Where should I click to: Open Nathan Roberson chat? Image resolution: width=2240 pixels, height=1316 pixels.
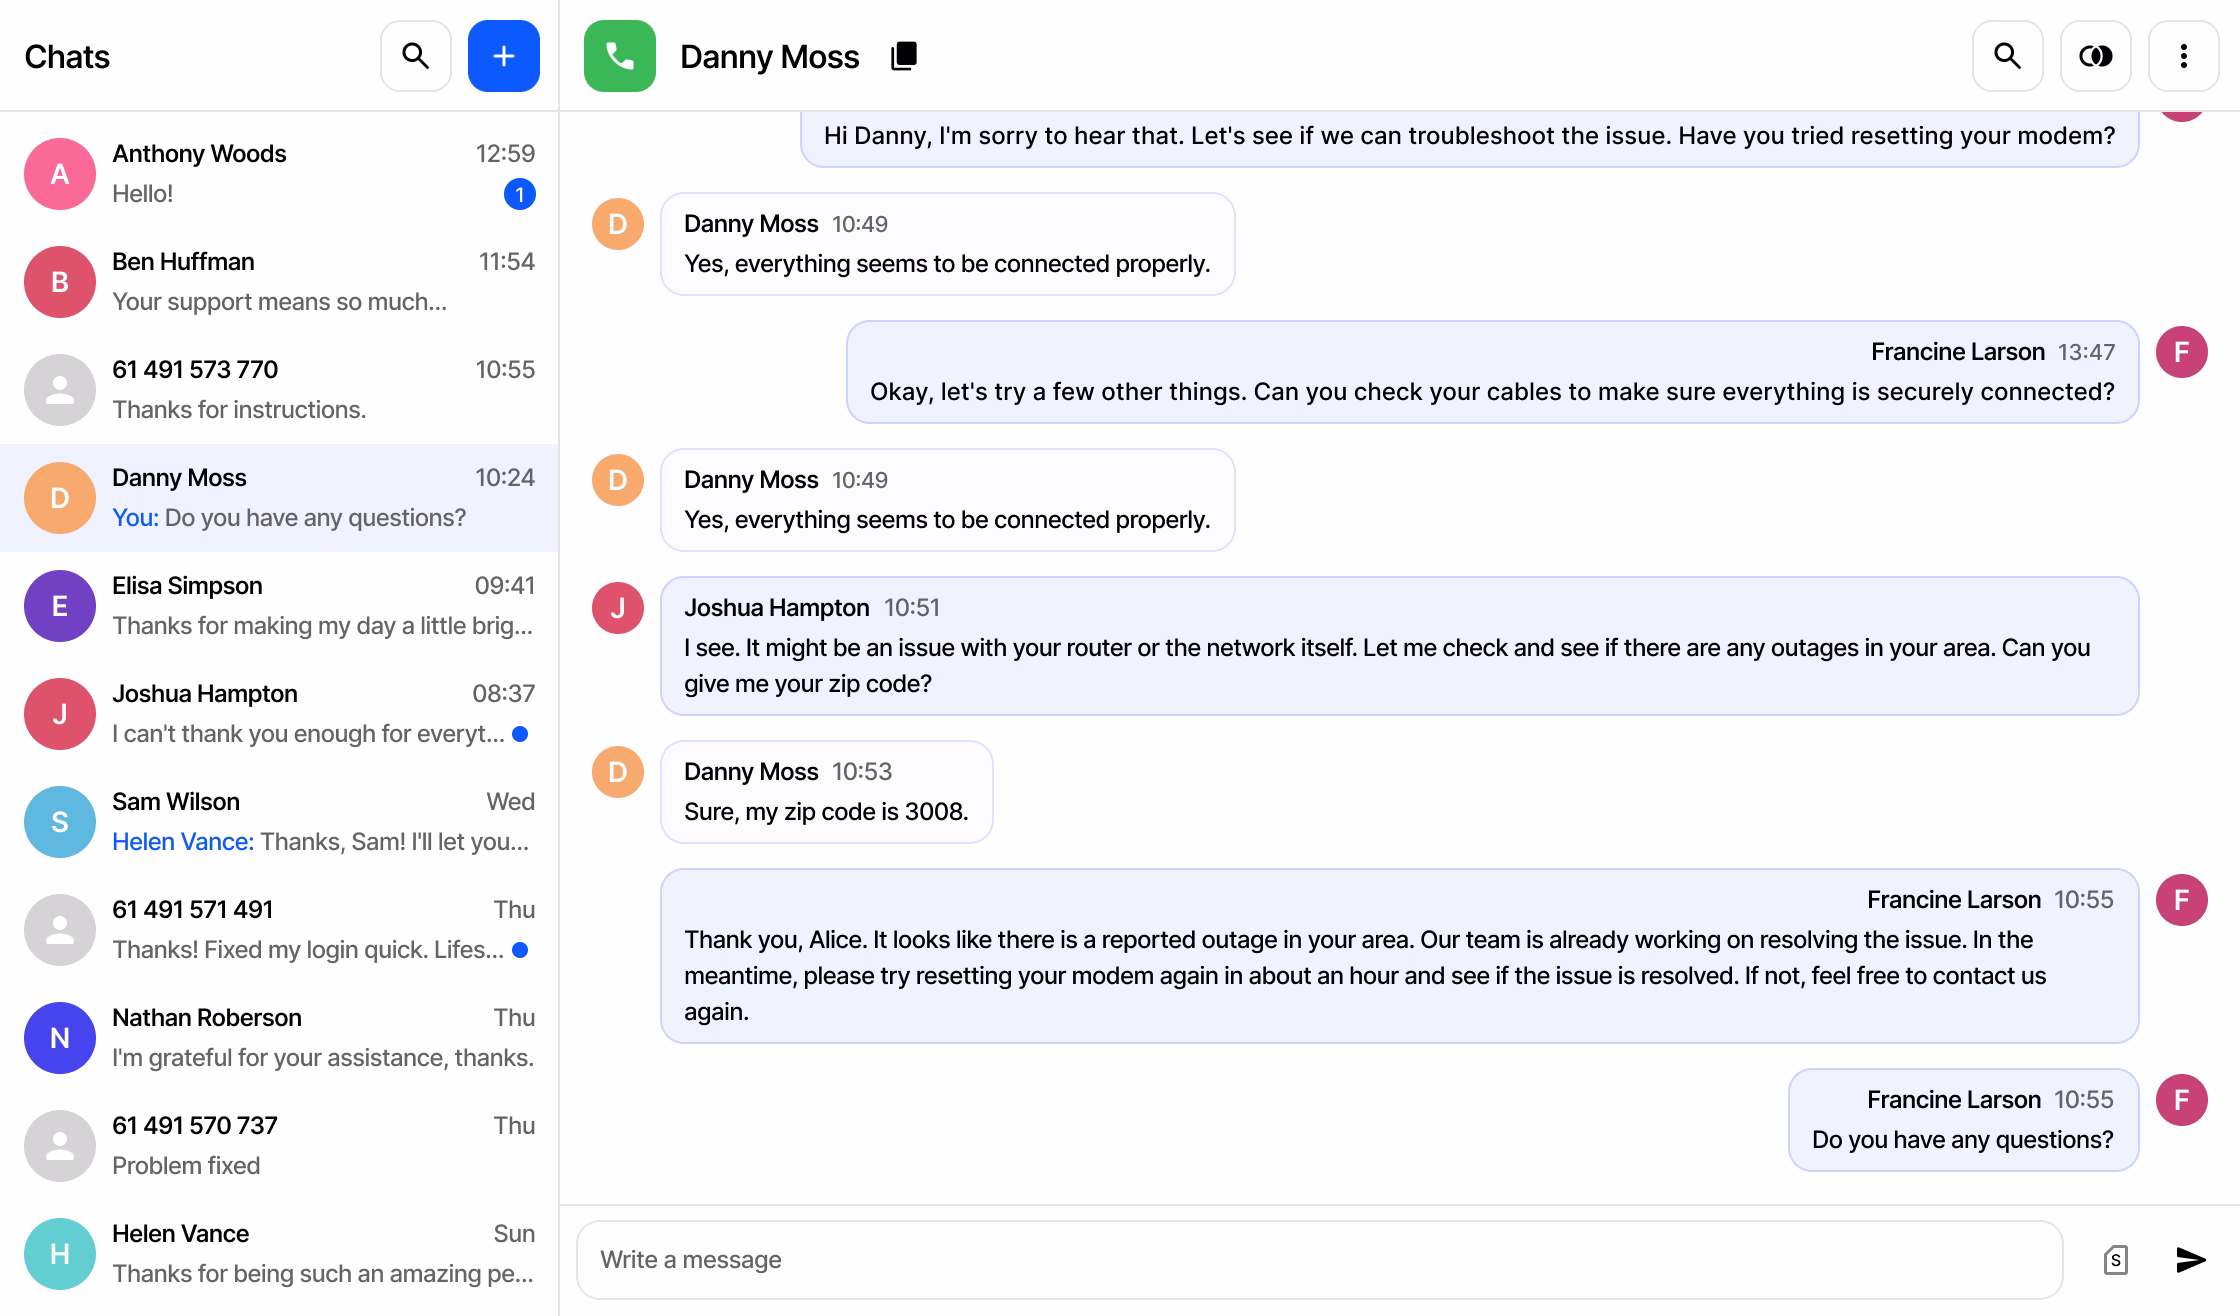coord(280,1038)
